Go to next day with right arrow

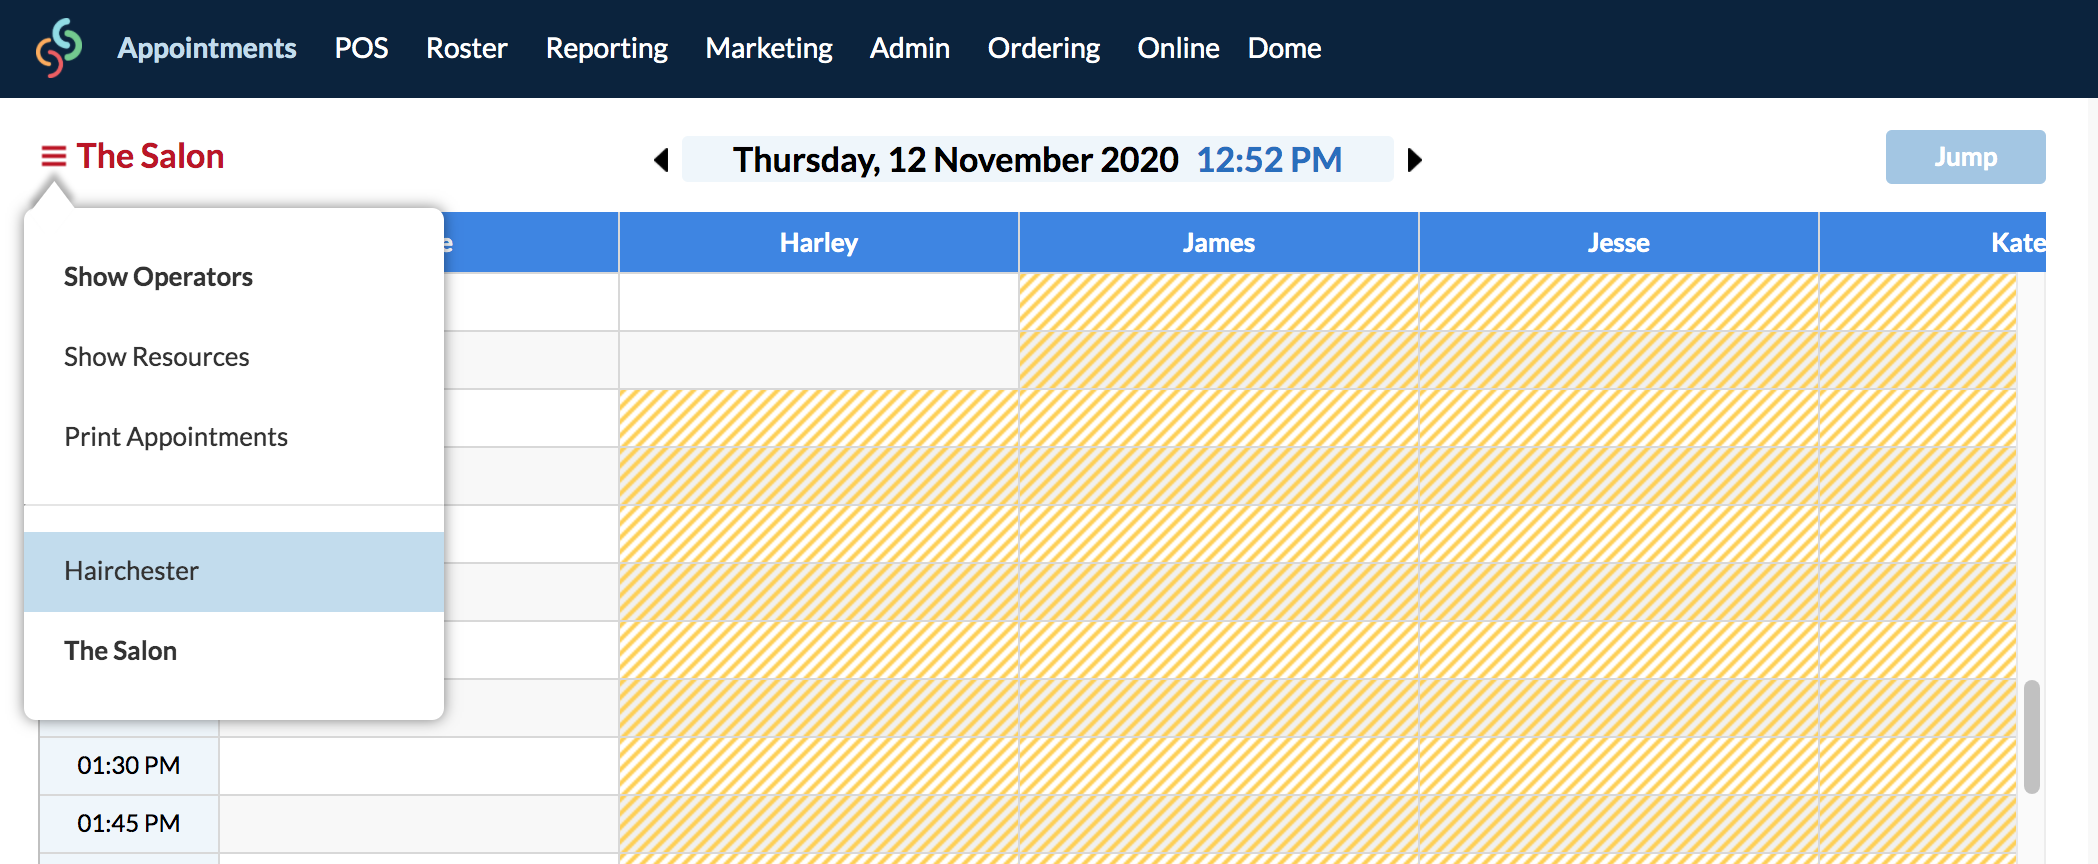pos(1414,160)
